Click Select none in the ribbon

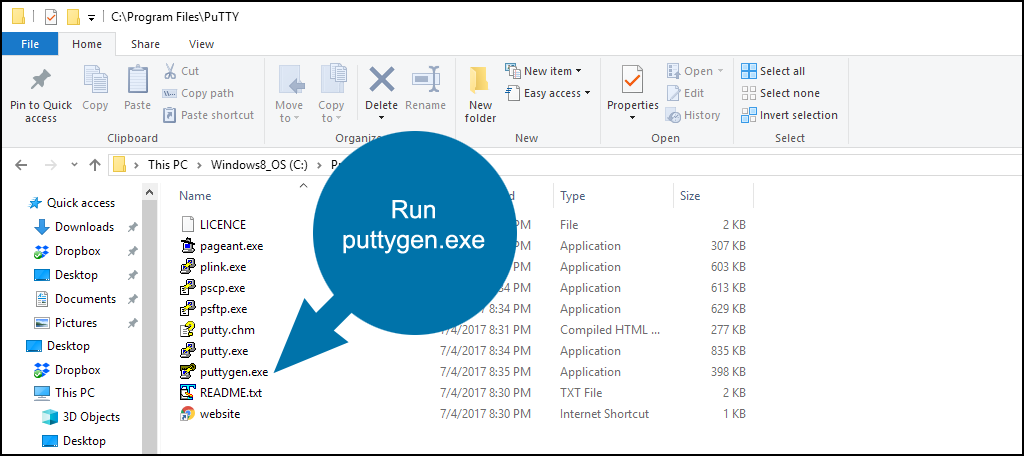click(x=780, y=93)
